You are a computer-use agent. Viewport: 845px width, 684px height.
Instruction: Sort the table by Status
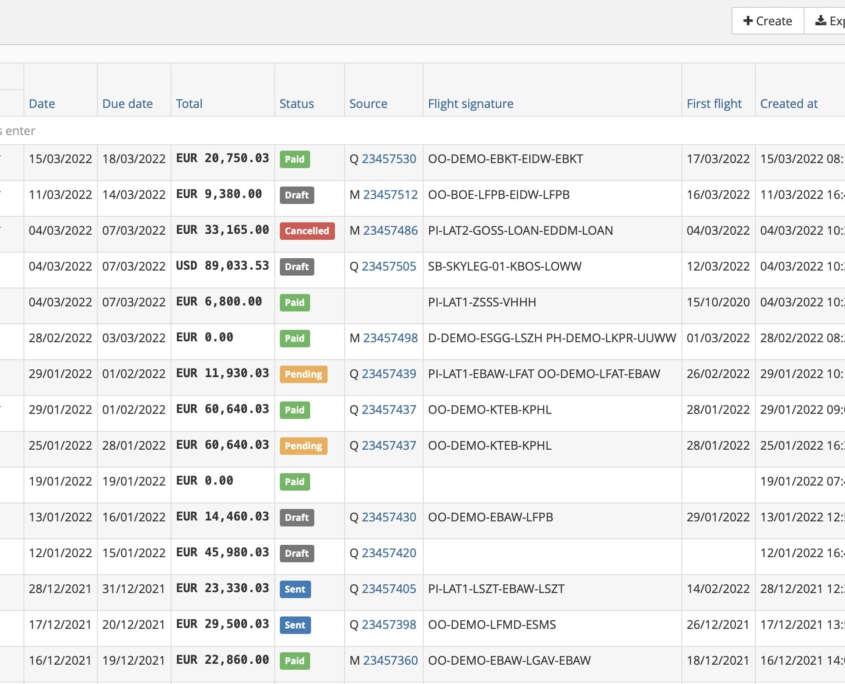click(x=297, y=103)
